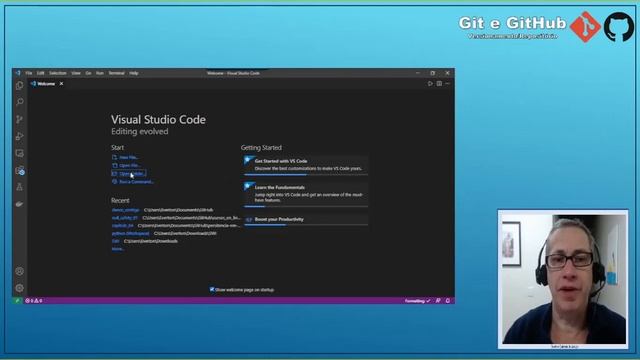Viewport: 640px width, 360px height.
Task: Open the Search view in activity bar
Action: 19,102
